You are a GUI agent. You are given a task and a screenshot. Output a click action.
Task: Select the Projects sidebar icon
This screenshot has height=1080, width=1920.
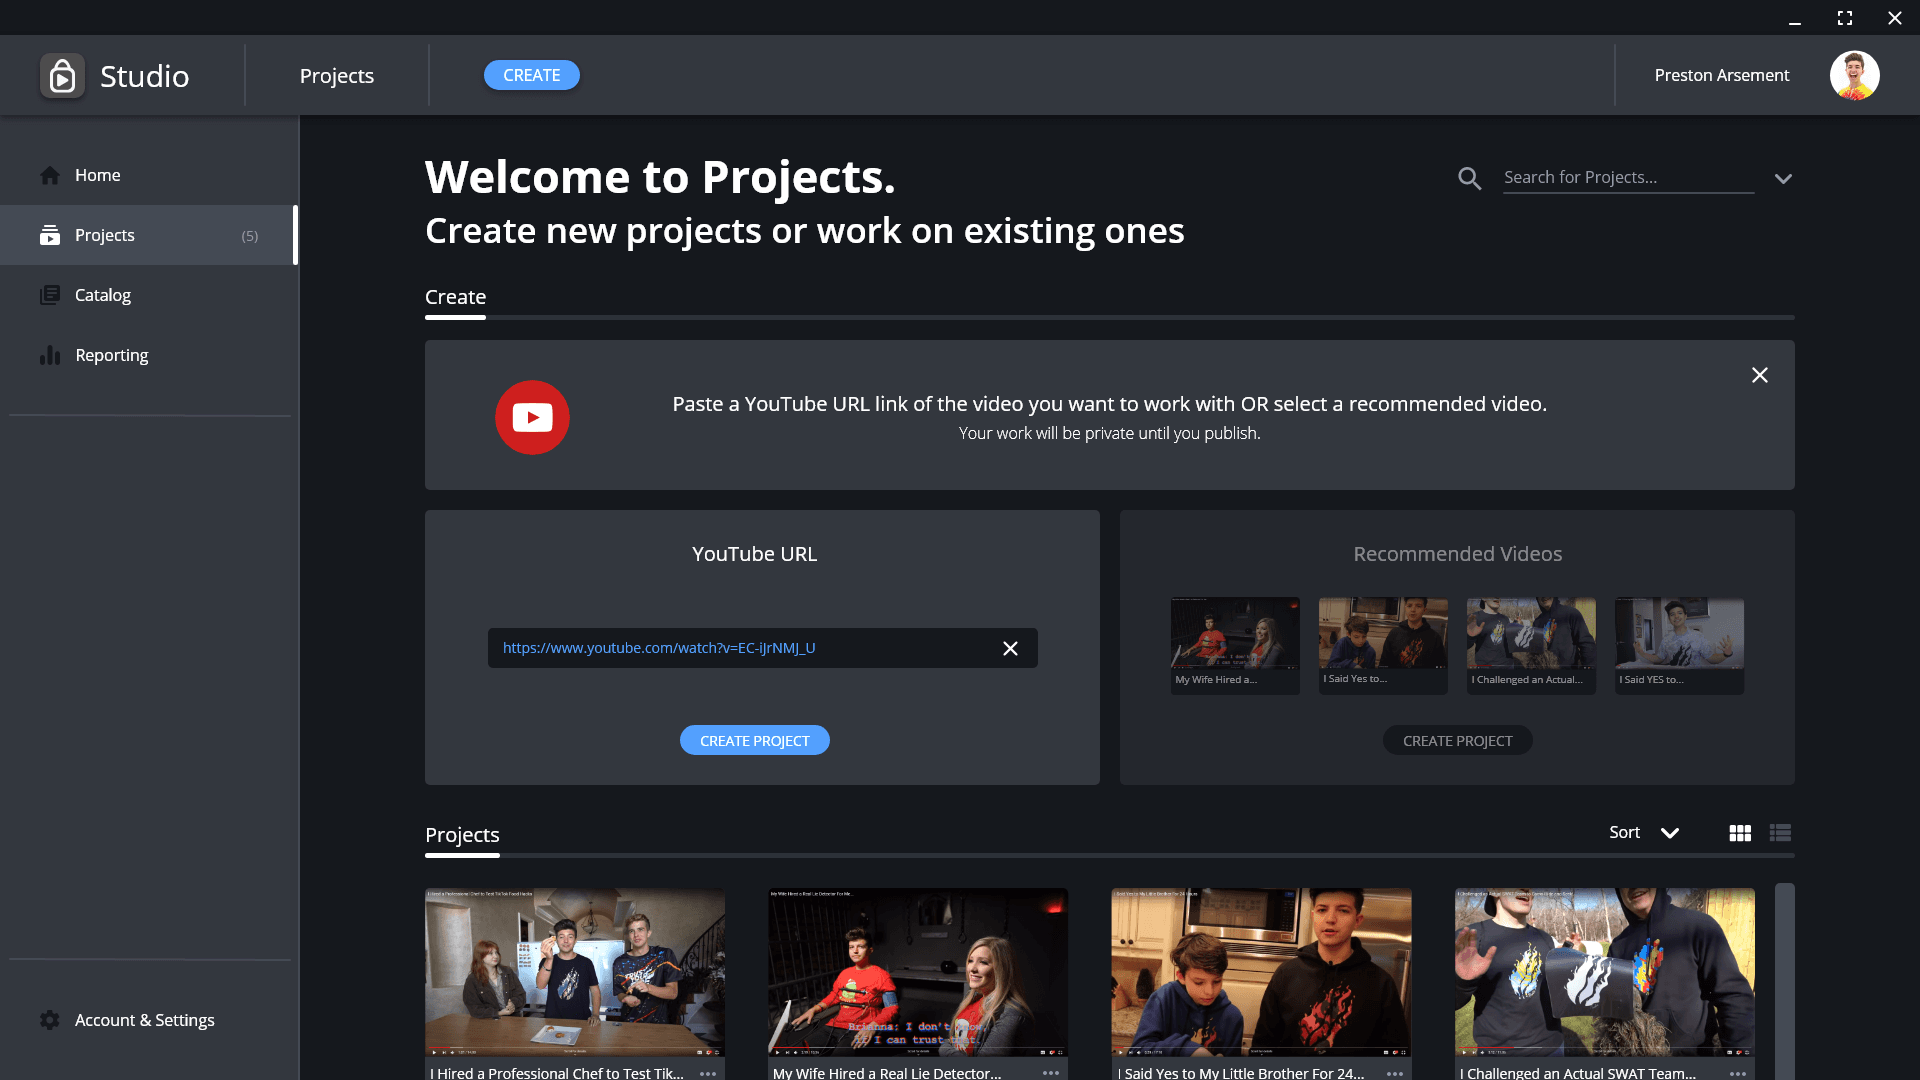pos(49,235)
